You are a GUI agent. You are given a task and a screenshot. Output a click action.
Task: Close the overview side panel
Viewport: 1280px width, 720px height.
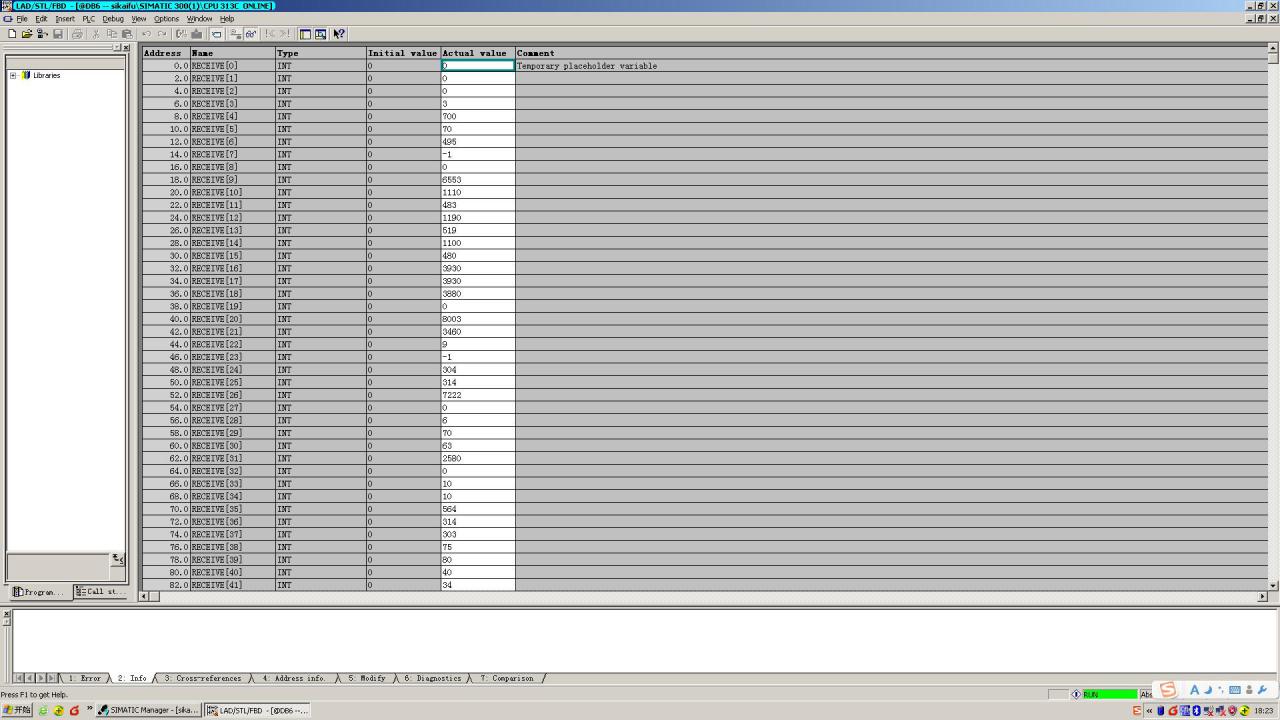click(x=125, y=47)
